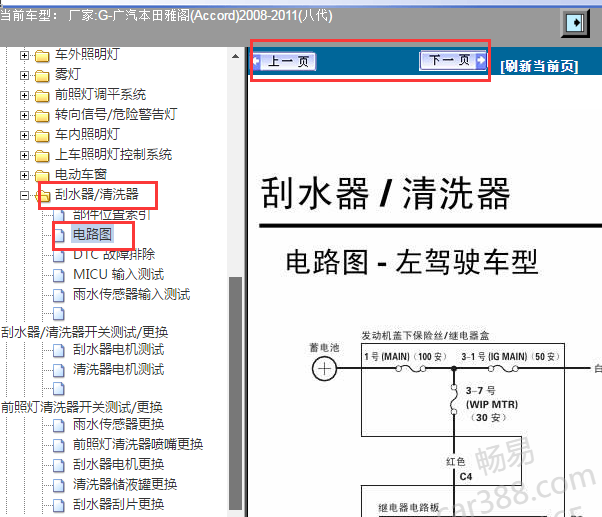The height and width of the screenshot is (517, 602).
Task: Open the 电动车窗 tree entry
Action: click(x=81, y=174)
